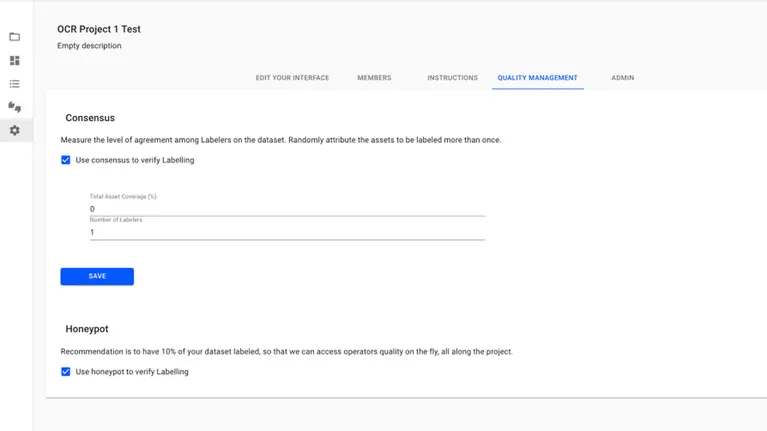Viewport: 767px width, 431px height.
Task: Go to the Instructions tab
Action: (x=452, y=78)
